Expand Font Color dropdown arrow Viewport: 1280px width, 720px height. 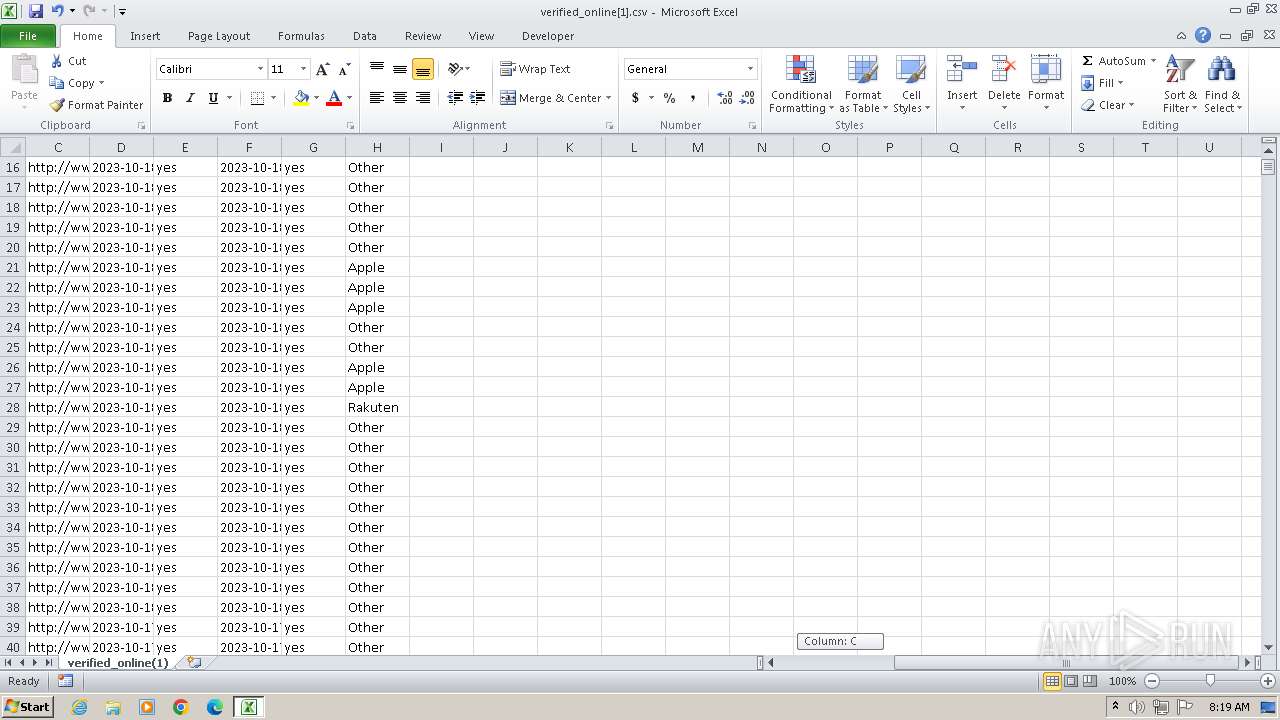pos(349,98)
